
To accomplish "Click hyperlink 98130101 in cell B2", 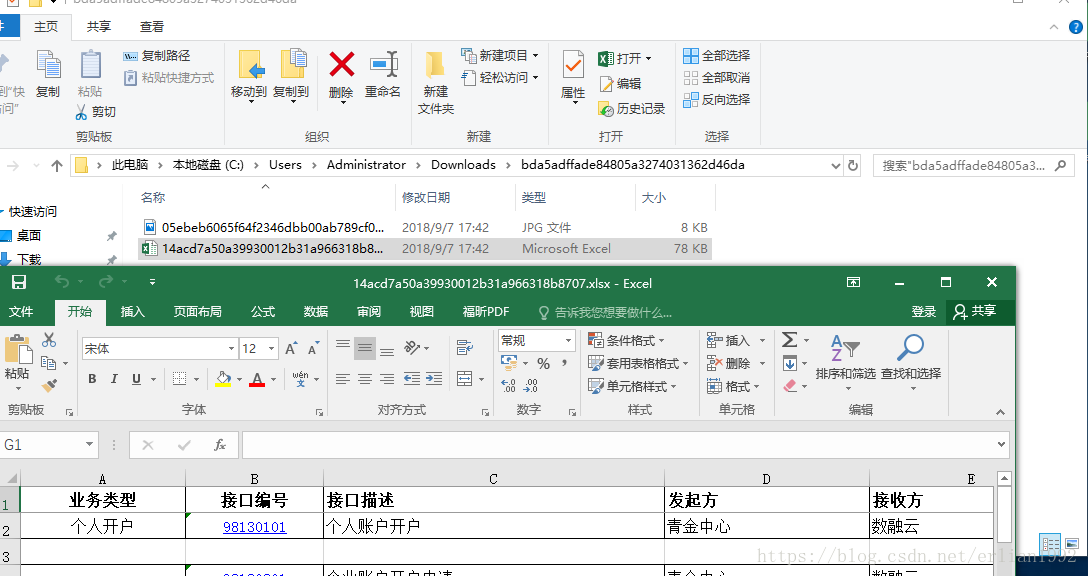I will pos(255,527).
